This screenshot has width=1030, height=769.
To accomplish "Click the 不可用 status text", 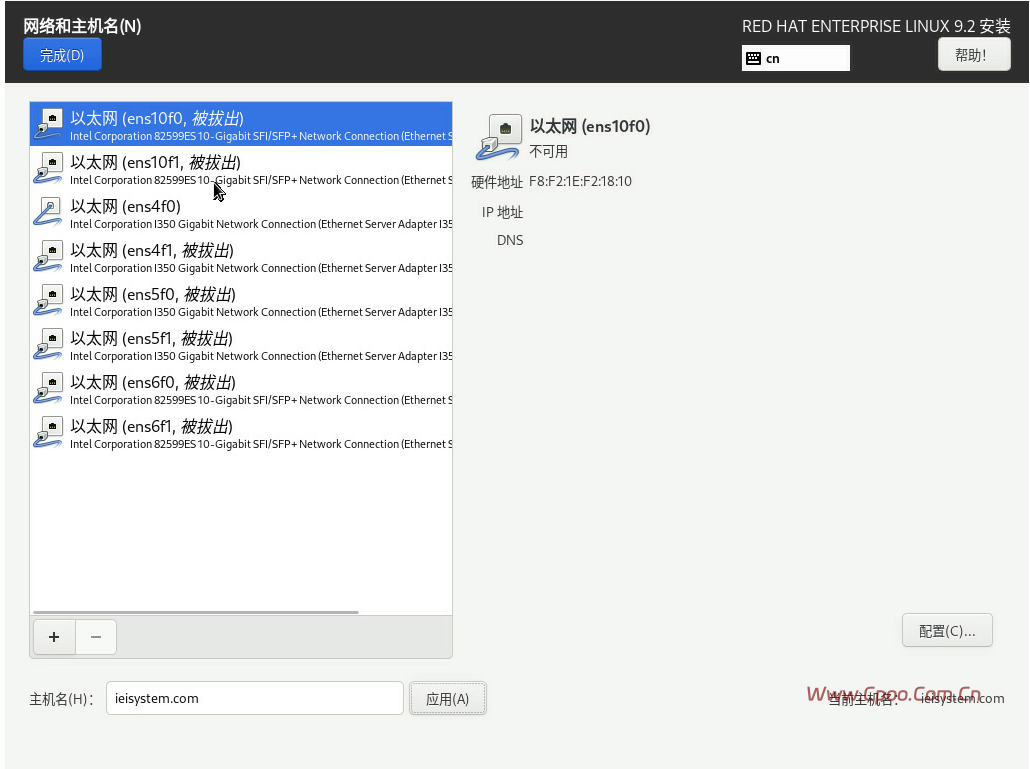I will pyautogui.click(x=549, y=152).
